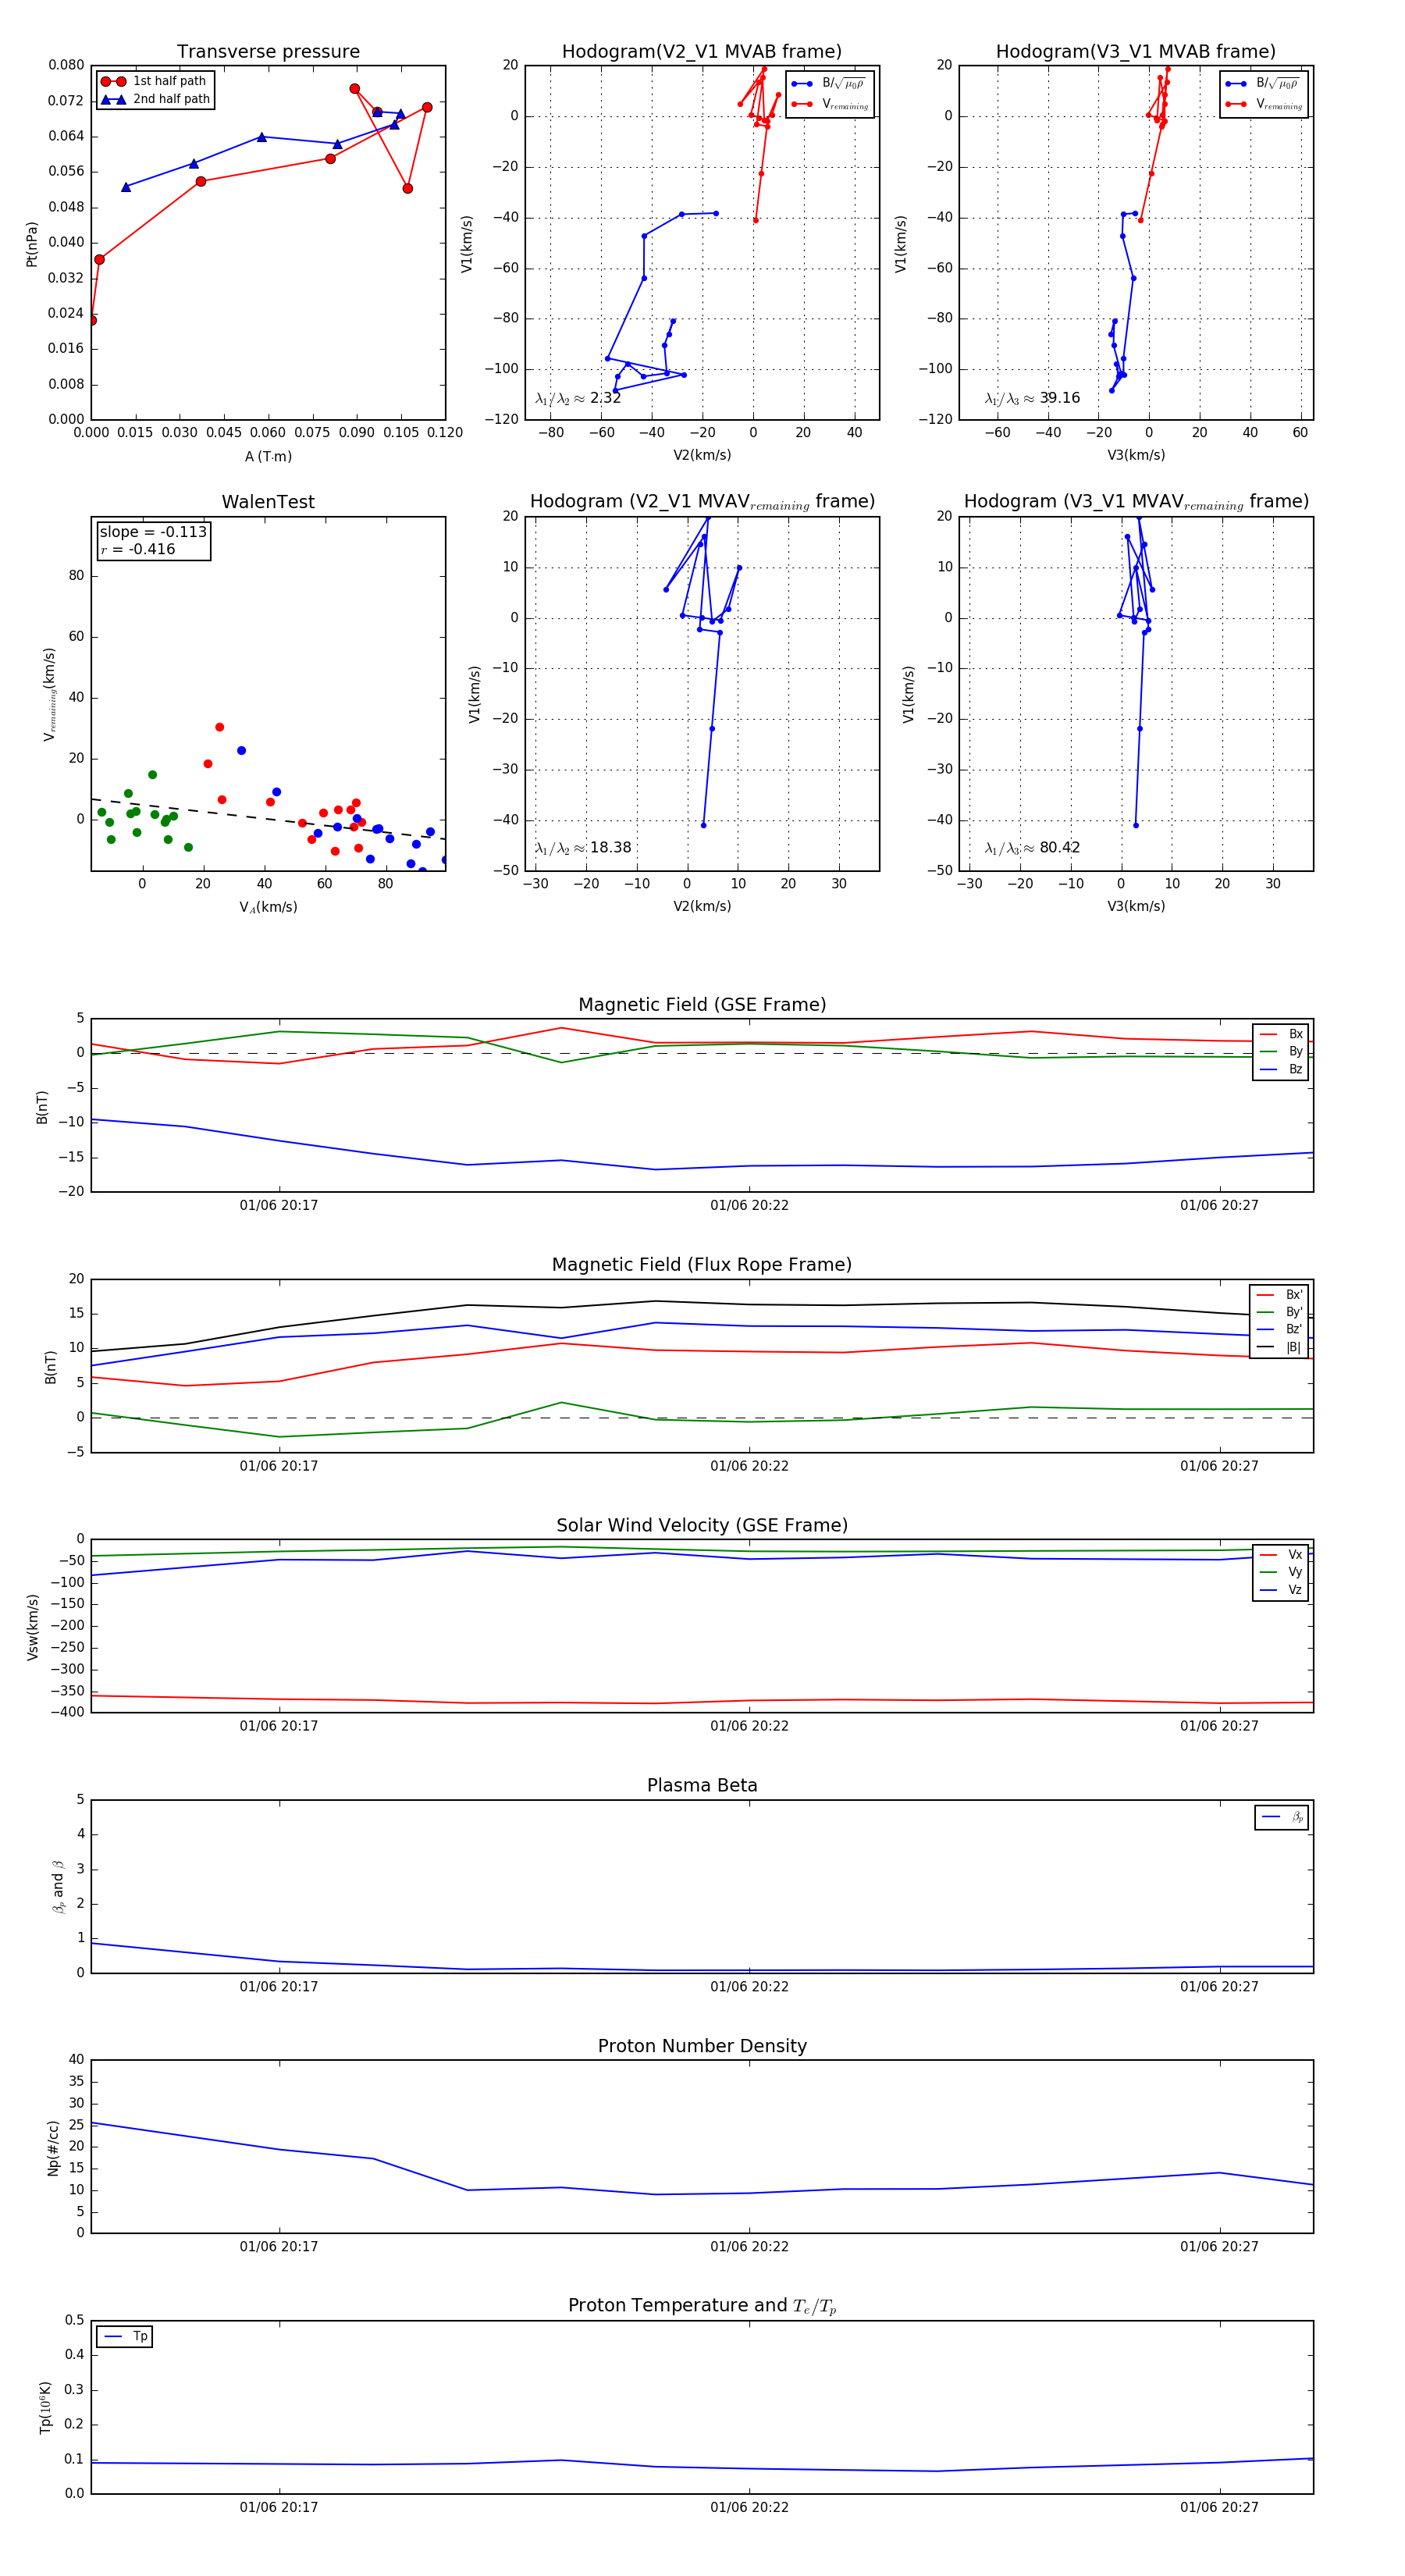Image resolution: width=1405 pixels, height=2576 pixels.
Task: Click 'Hodogram(V3_V1 MVAB frame)' title
Action: tap(1135, 52)
